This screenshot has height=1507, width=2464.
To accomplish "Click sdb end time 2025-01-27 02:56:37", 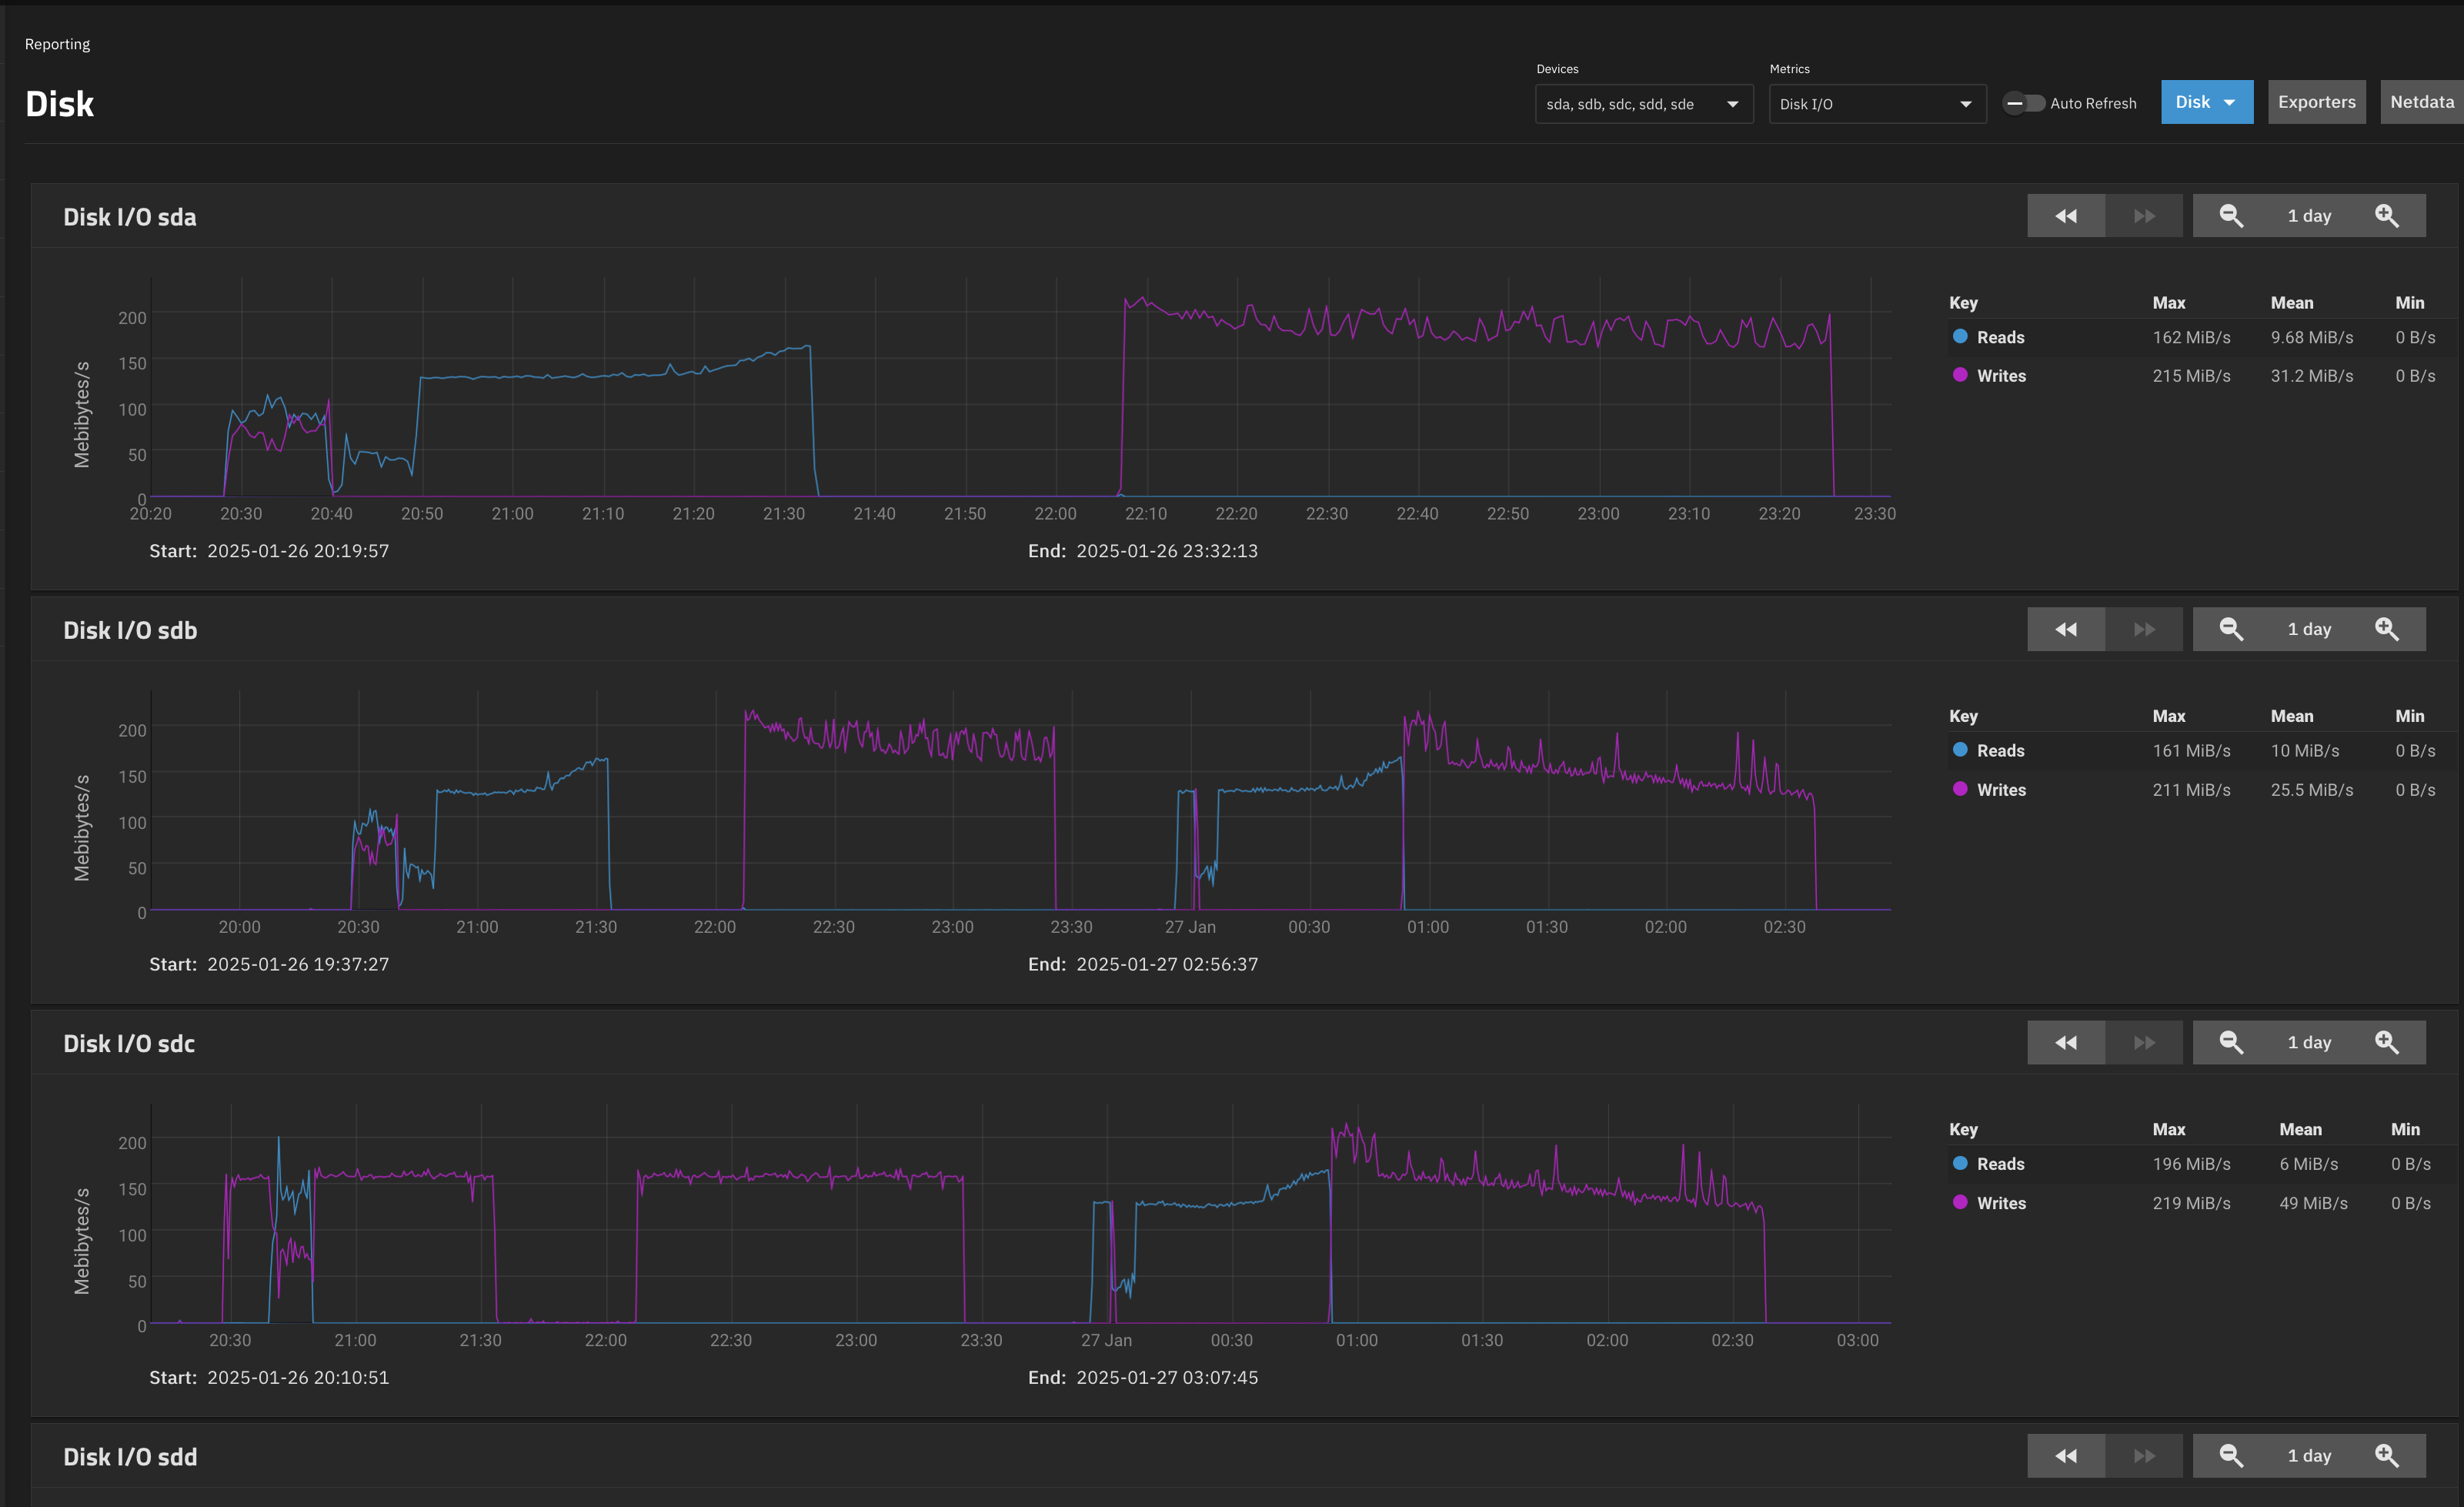I will [x=1167, y=964].
